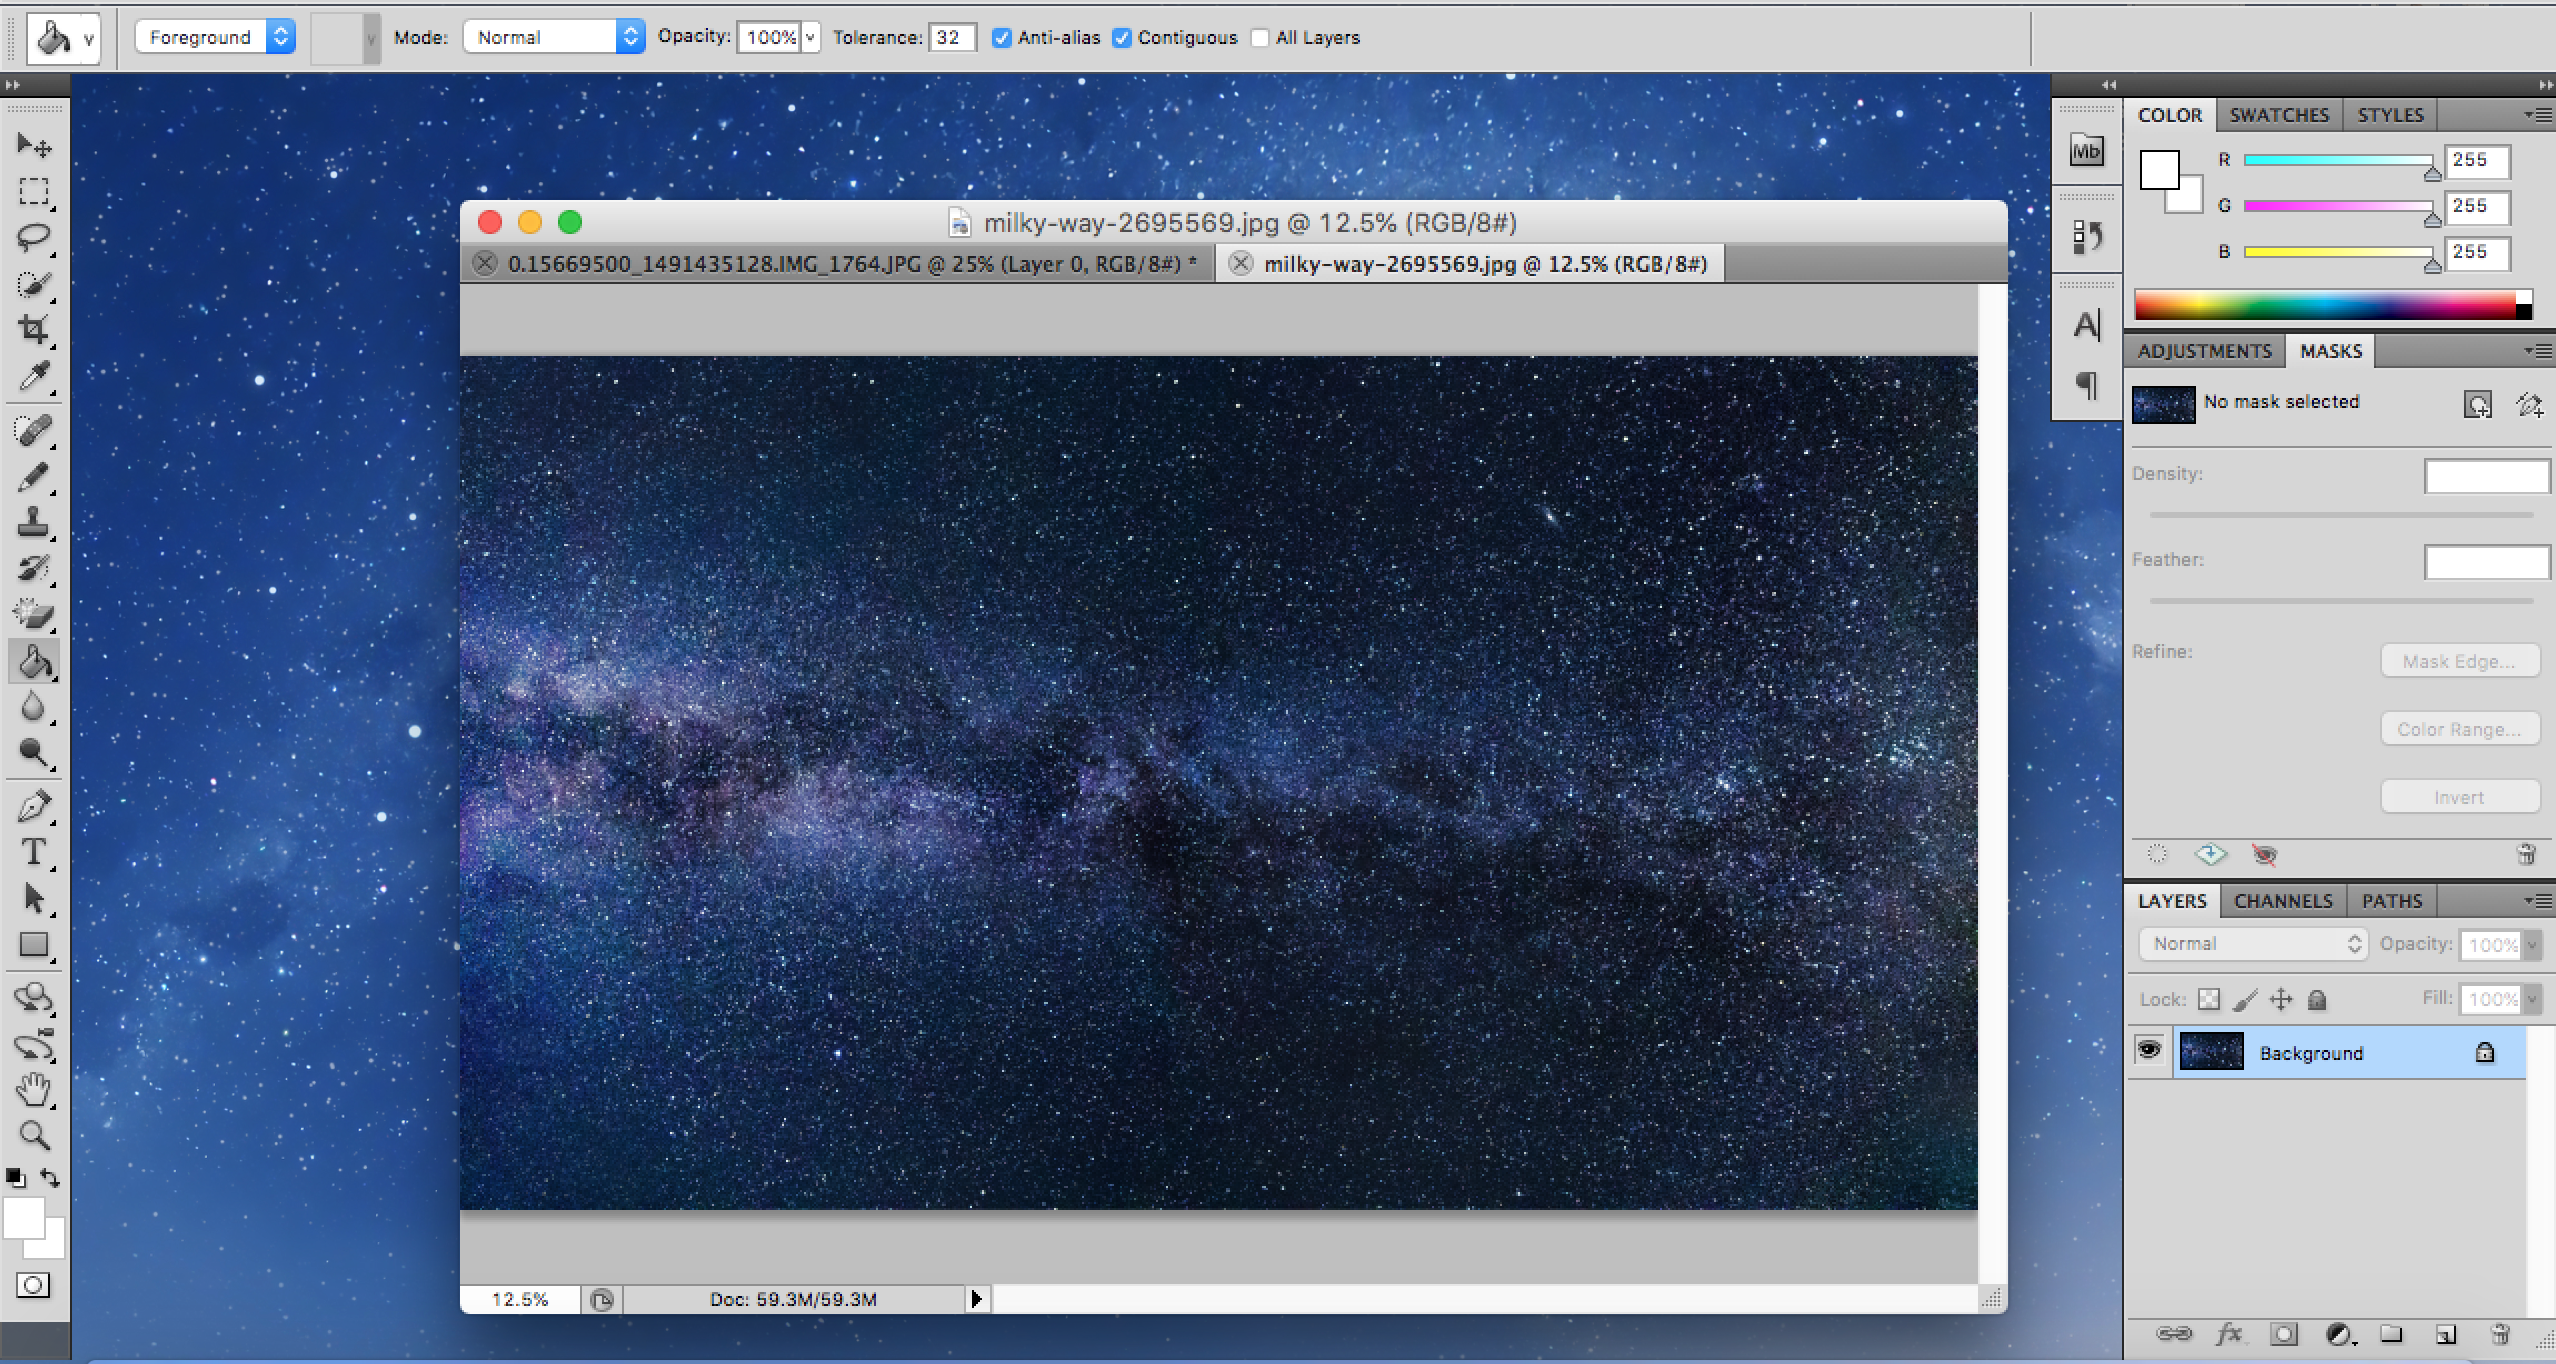The height and width of the screenshot is (1364, 2556).
Task: Open the Layers panel options menu
Action: (2538, 901)
